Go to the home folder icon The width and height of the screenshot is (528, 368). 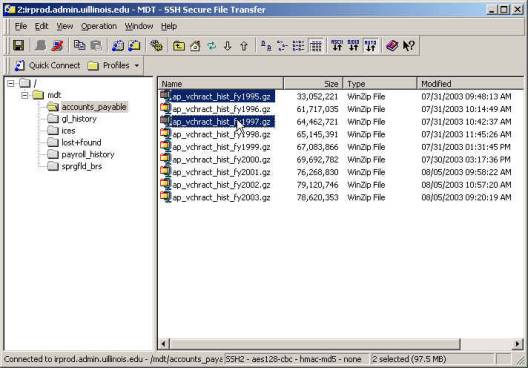tap(195, 45)
